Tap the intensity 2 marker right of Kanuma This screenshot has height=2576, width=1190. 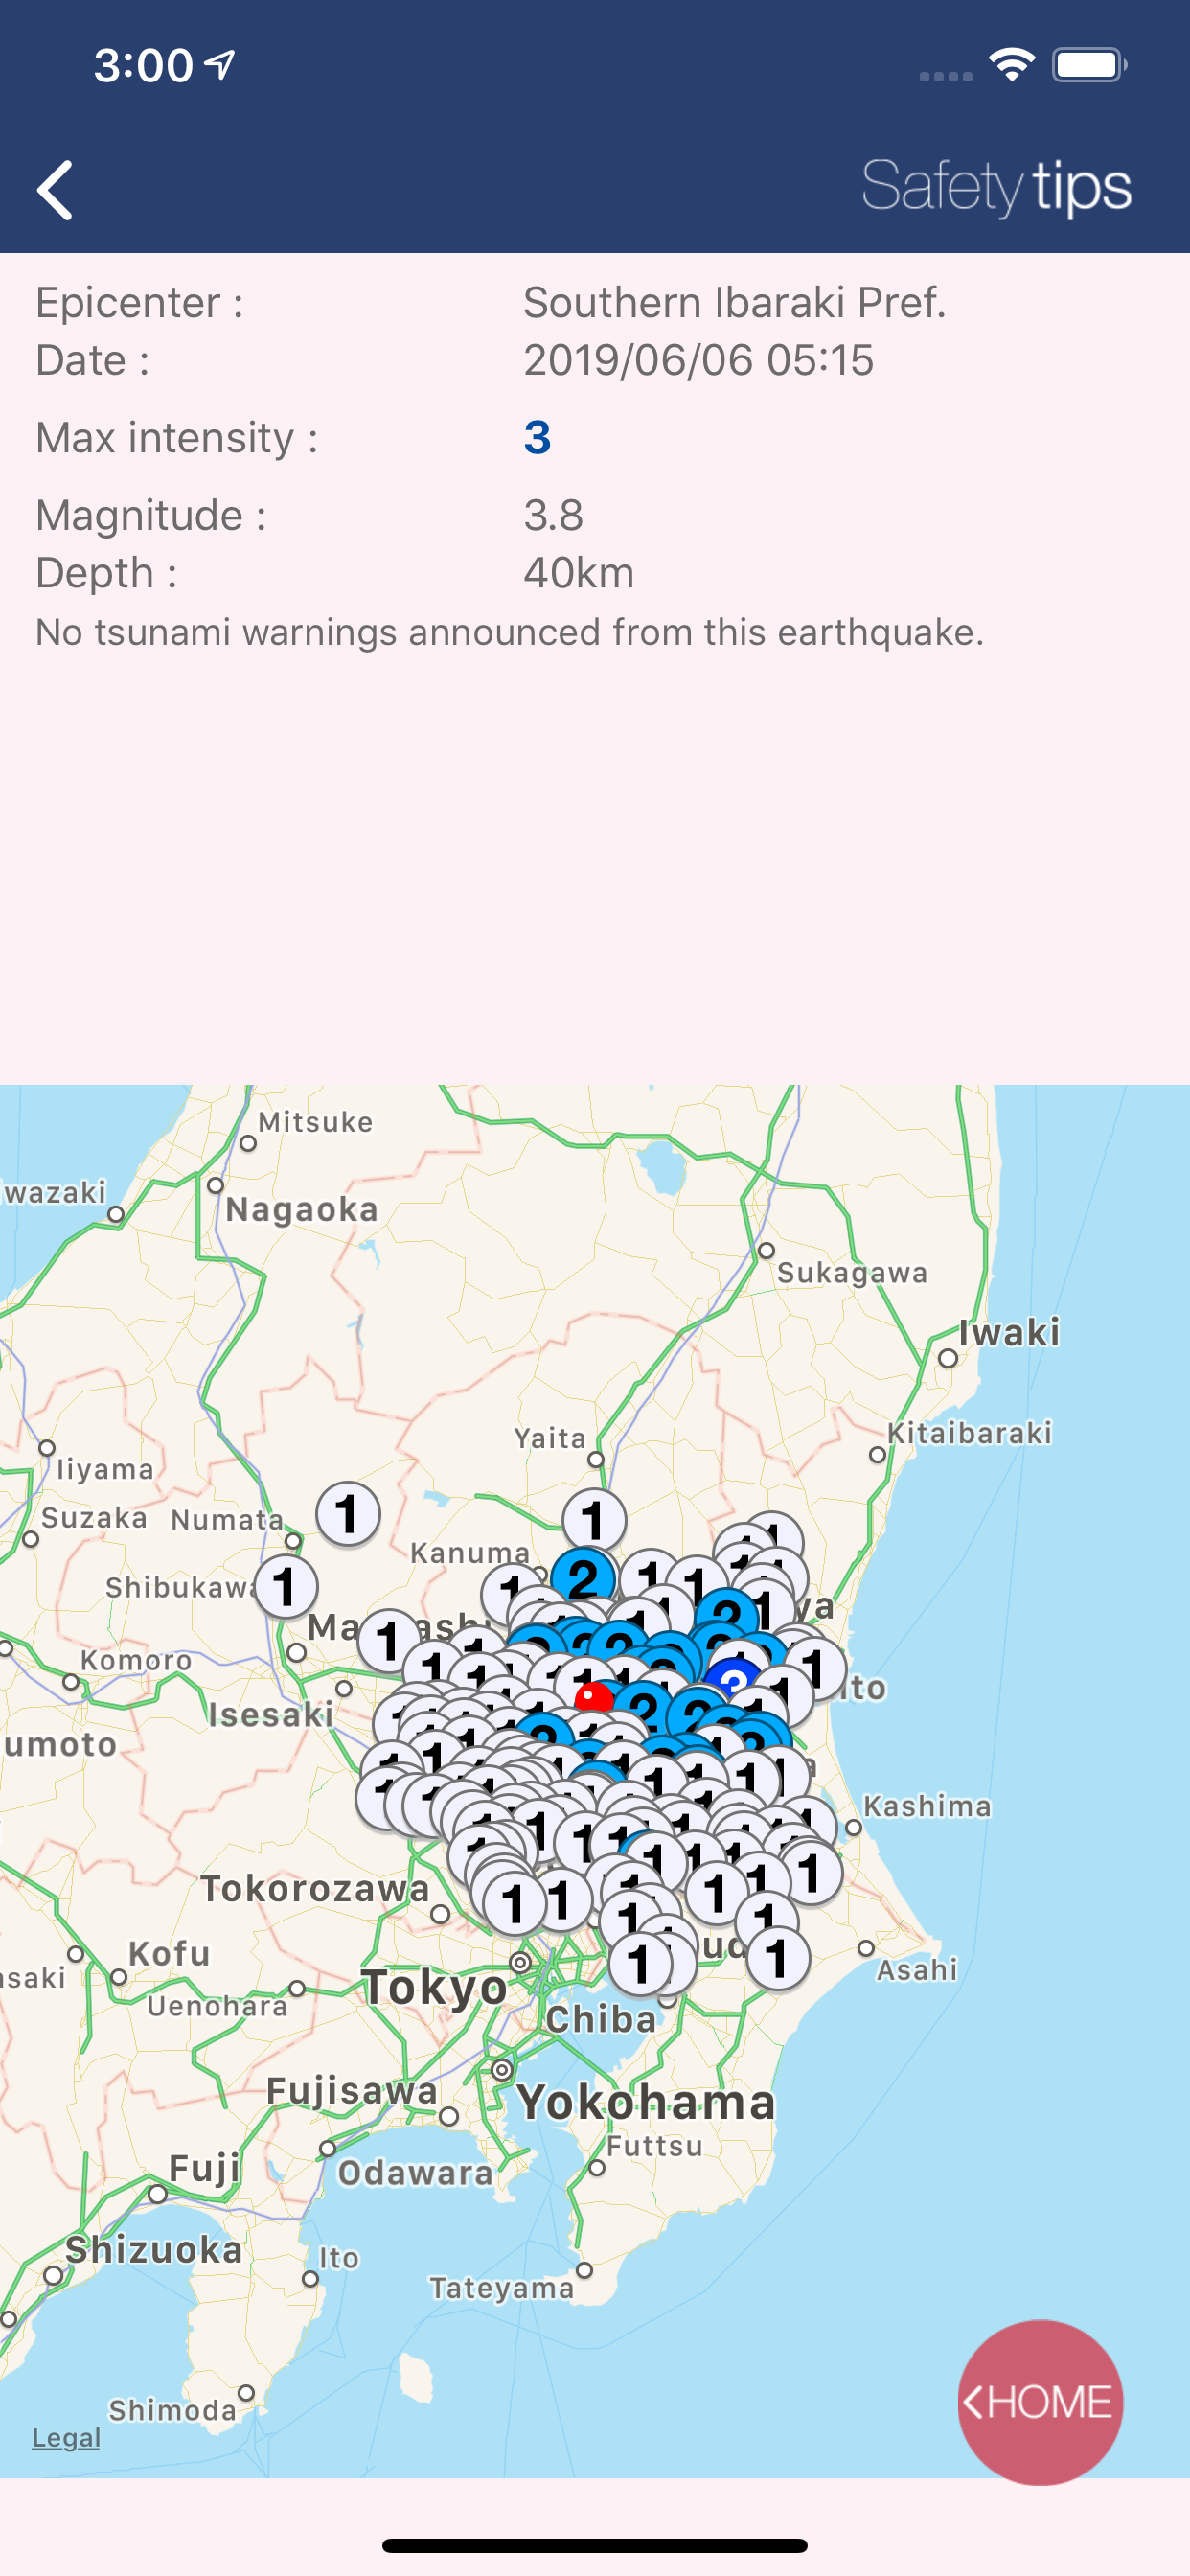[x=583, y=1578]
